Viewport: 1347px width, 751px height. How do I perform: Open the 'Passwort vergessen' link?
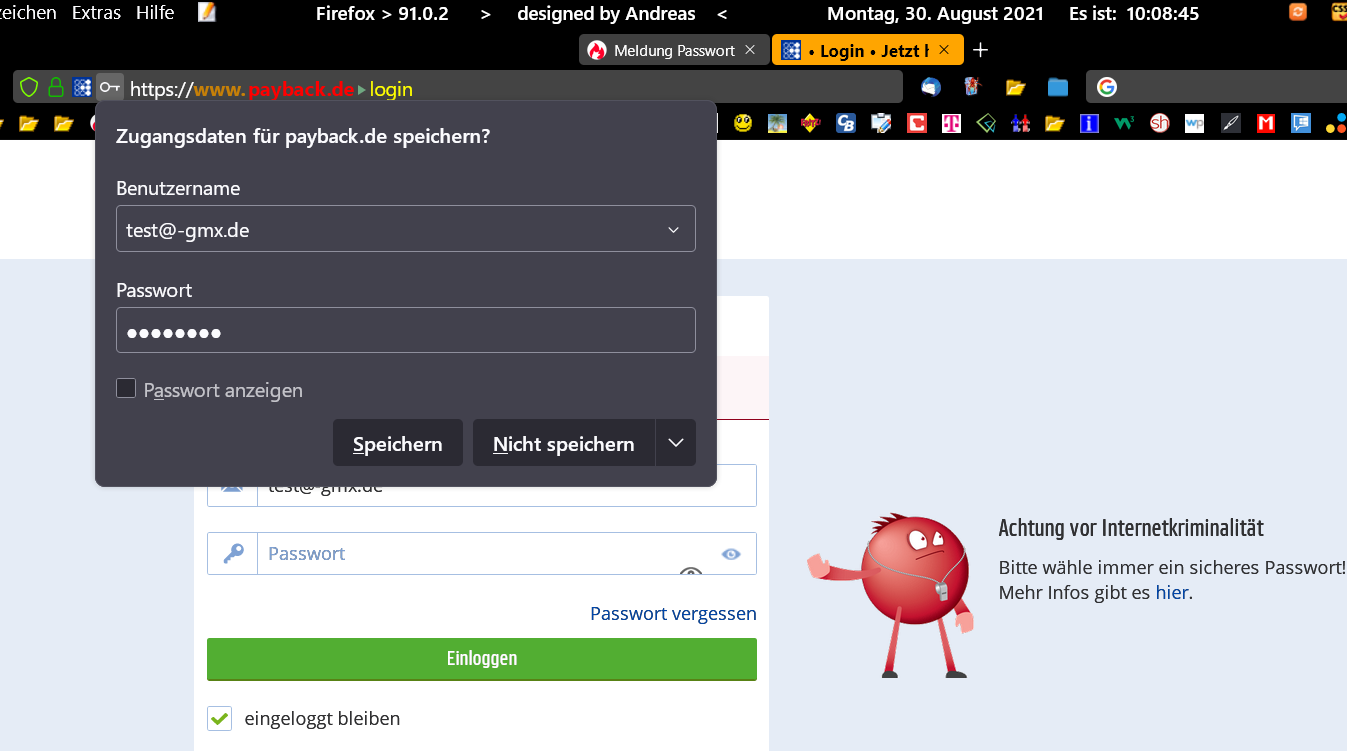tap(673, 613)
